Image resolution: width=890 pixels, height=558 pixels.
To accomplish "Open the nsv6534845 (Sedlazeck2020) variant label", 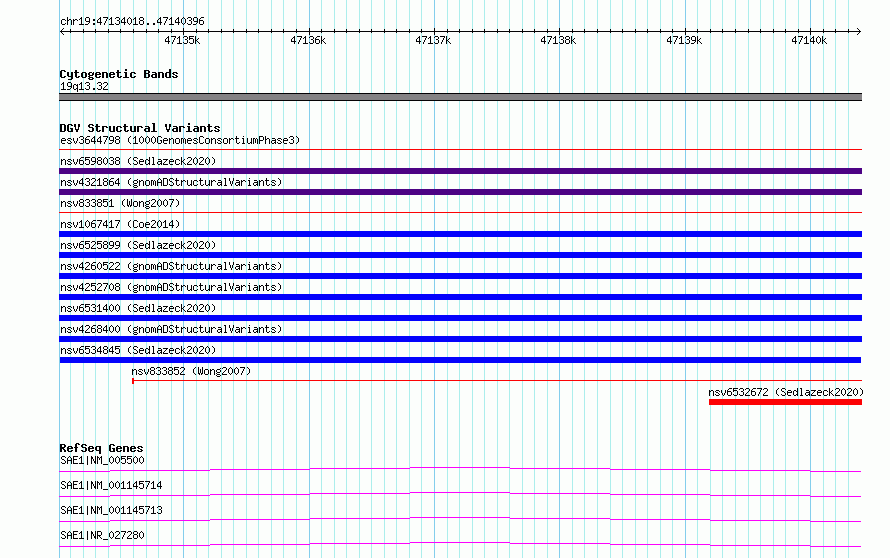I will click(x=138, y=350).
